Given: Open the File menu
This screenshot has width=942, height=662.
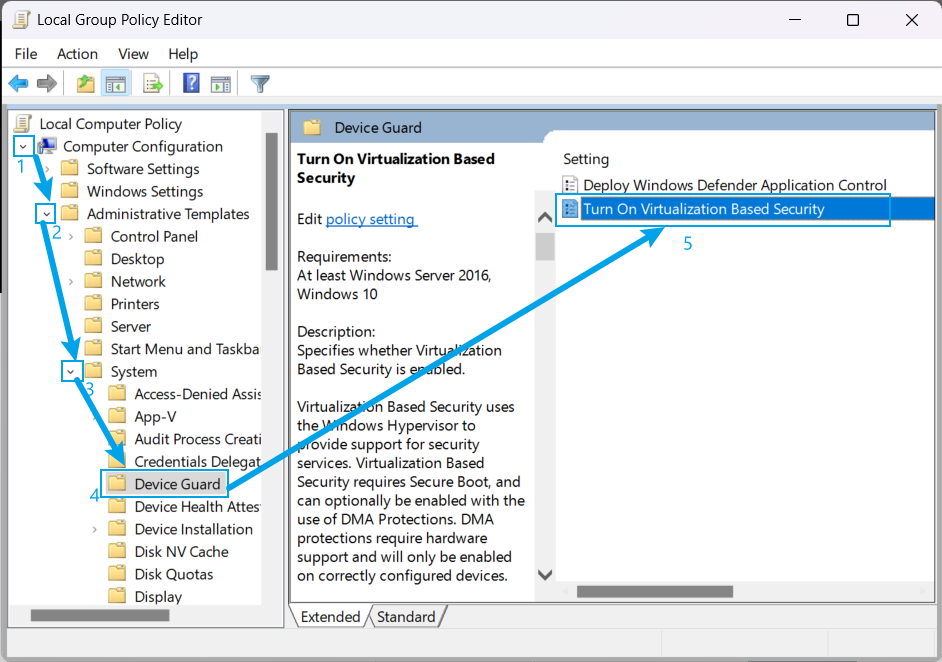Looking at the screenshot, I should coord(26,54).
